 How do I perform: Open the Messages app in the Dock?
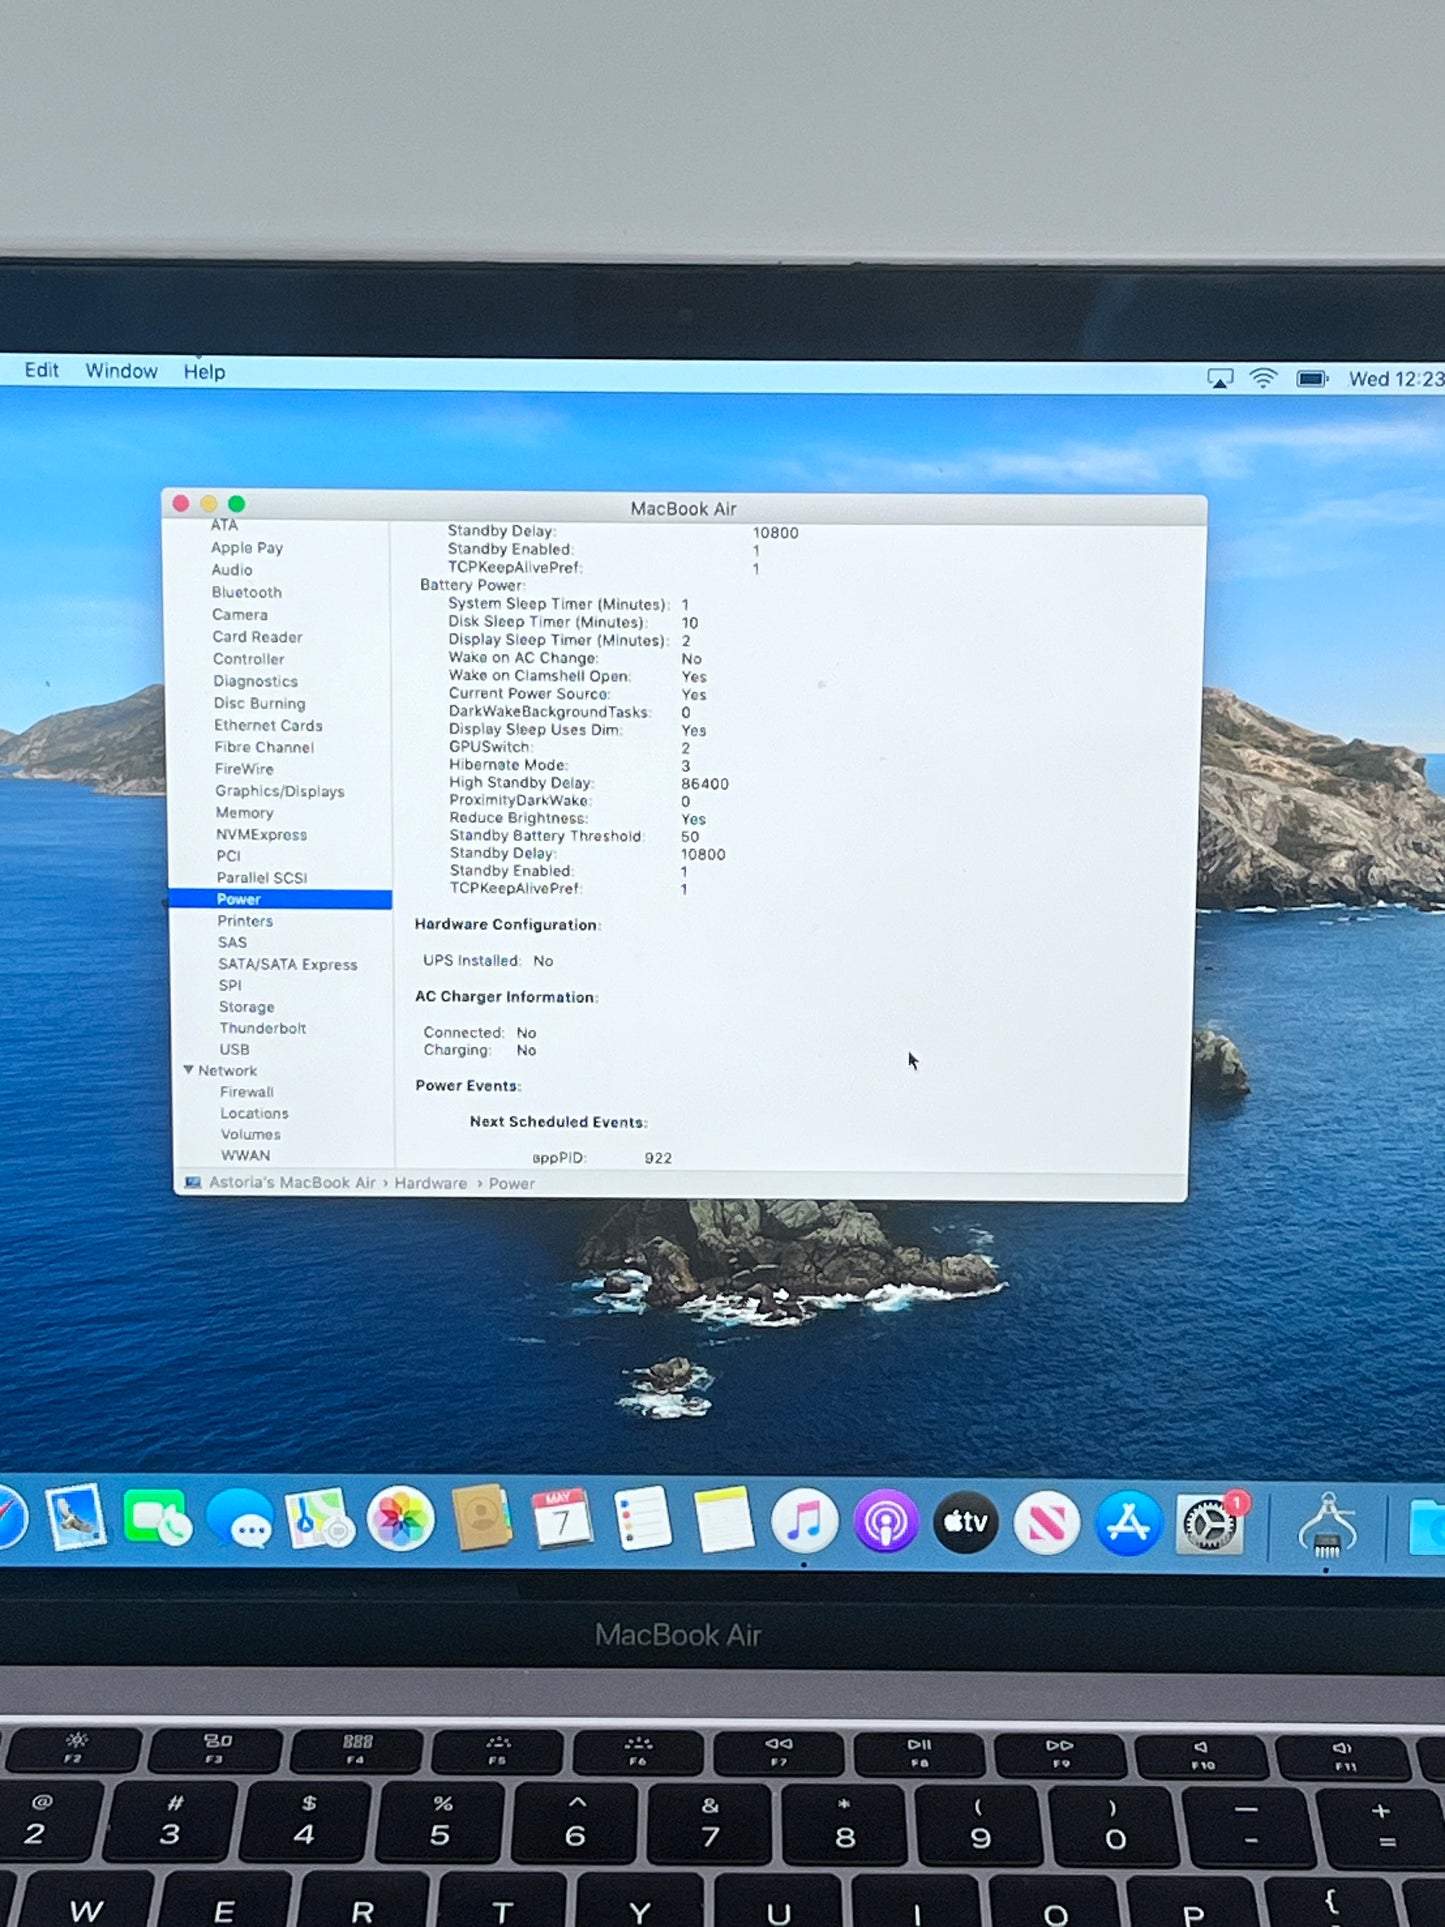pos(240,1521)
